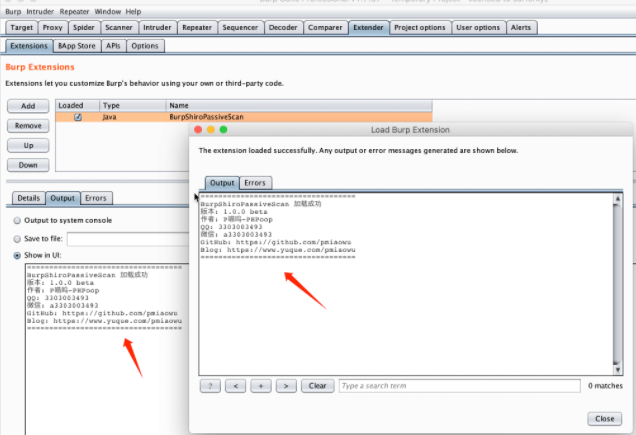Select Save to file option
The image size is (636, 435).
click(17, 239)
